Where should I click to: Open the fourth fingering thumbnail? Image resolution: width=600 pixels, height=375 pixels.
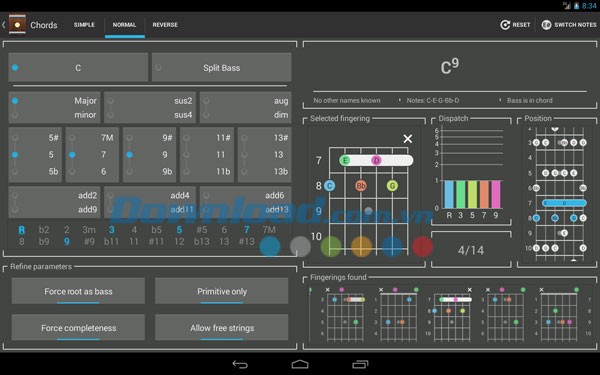click(502, 314)
